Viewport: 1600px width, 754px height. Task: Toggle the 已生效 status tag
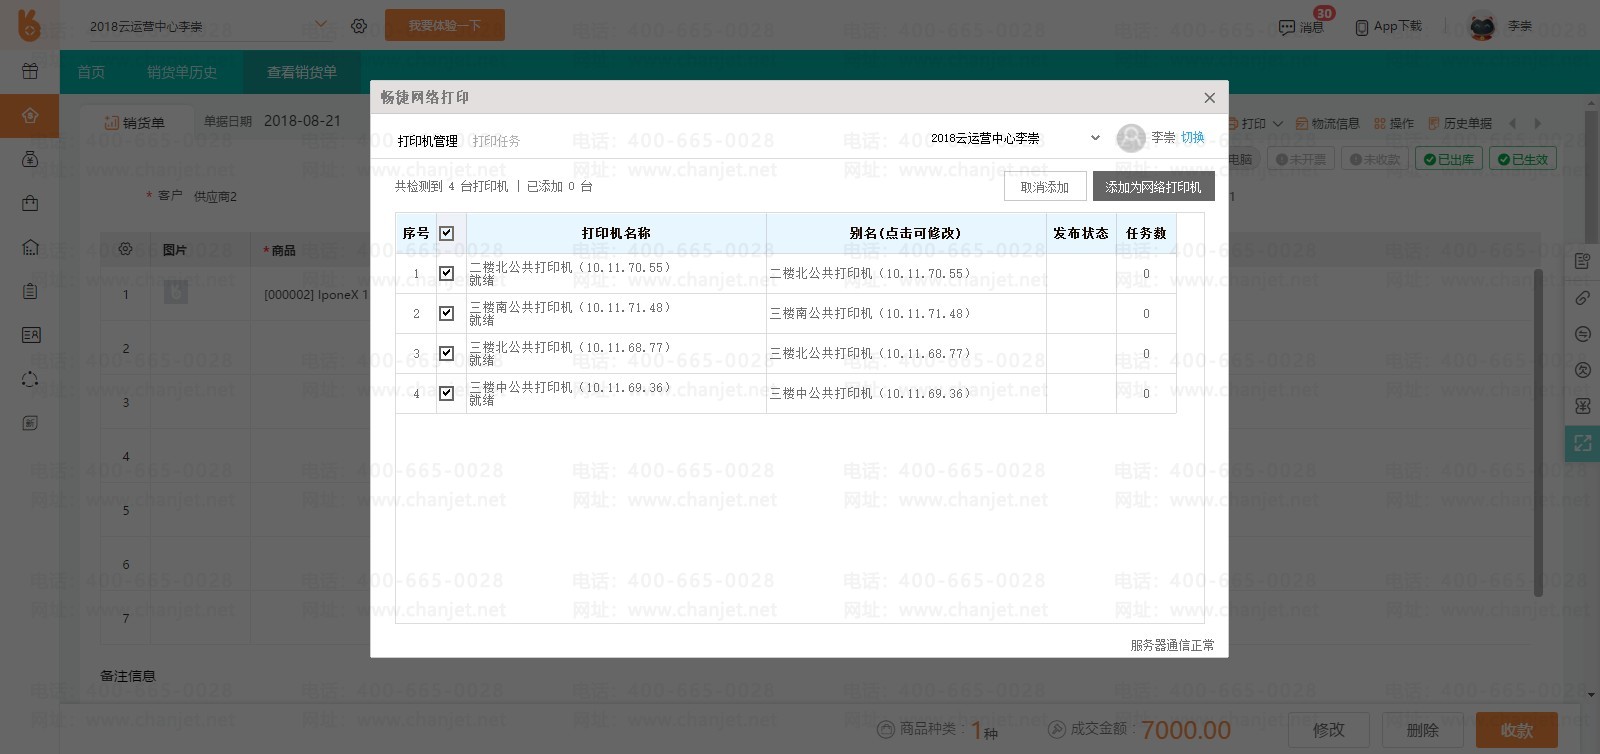coord(1523,159)
